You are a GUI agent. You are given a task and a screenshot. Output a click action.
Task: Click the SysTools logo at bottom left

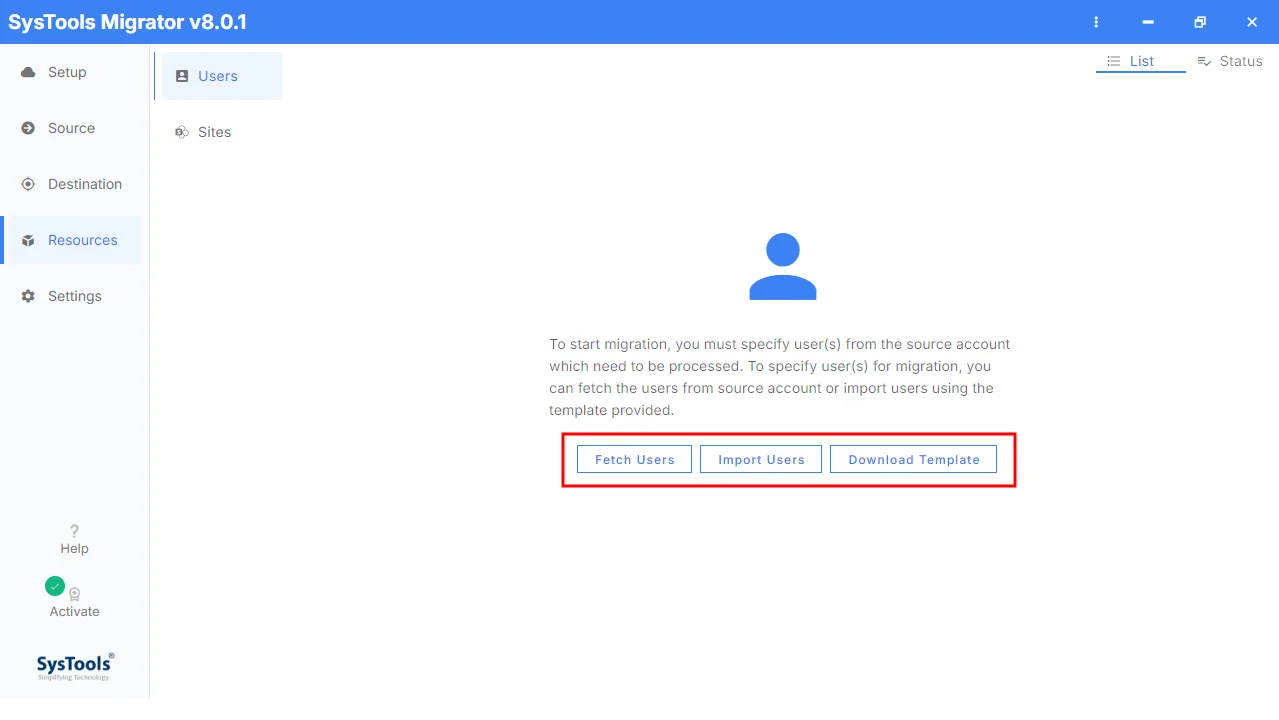(x=75, y=666)
